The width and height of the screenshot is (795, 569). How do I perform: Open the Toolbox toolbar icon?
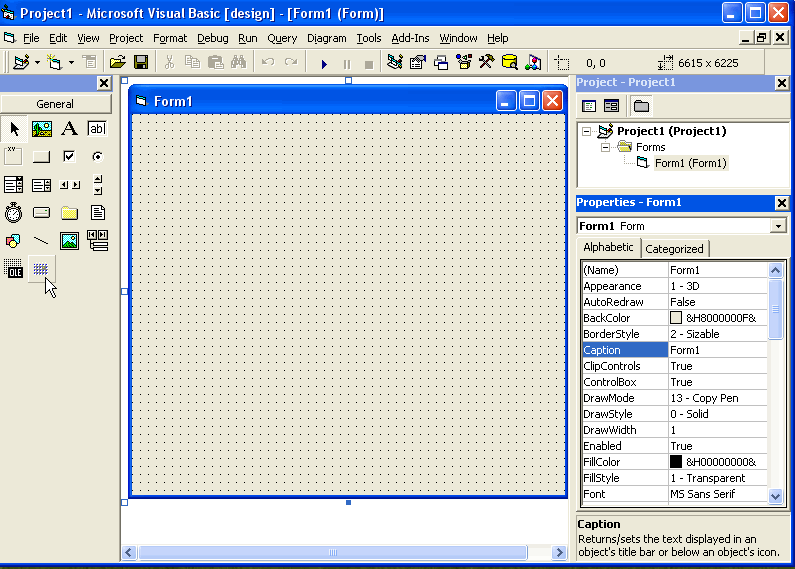(487, 62)
